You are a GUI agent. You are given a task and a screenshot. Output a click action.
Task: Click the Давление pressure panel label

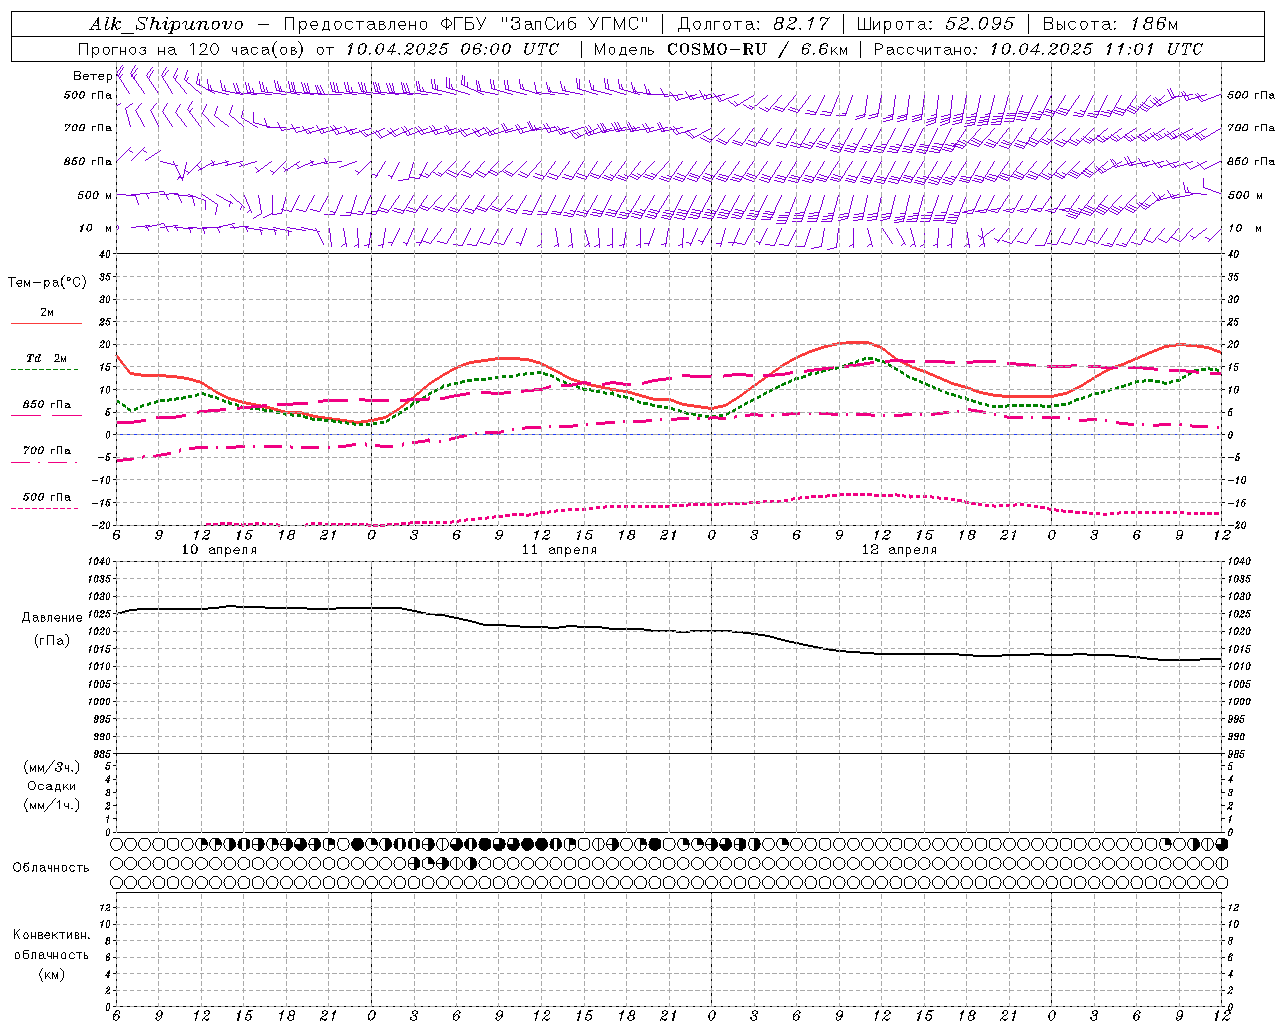click(52, 618)
